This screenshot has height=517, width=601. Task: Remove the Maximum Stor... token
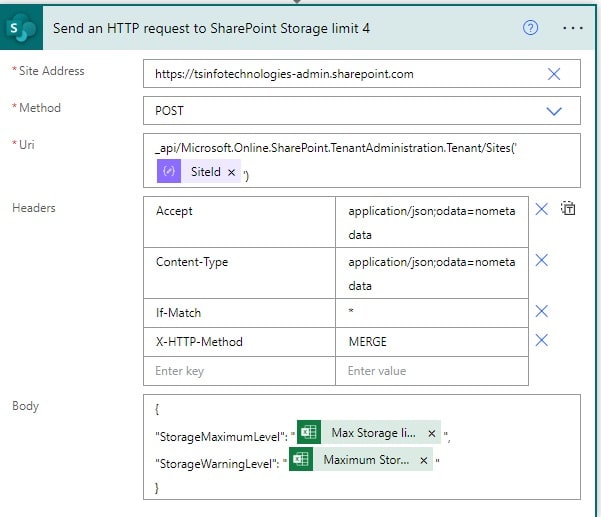[x=424, y=460]
